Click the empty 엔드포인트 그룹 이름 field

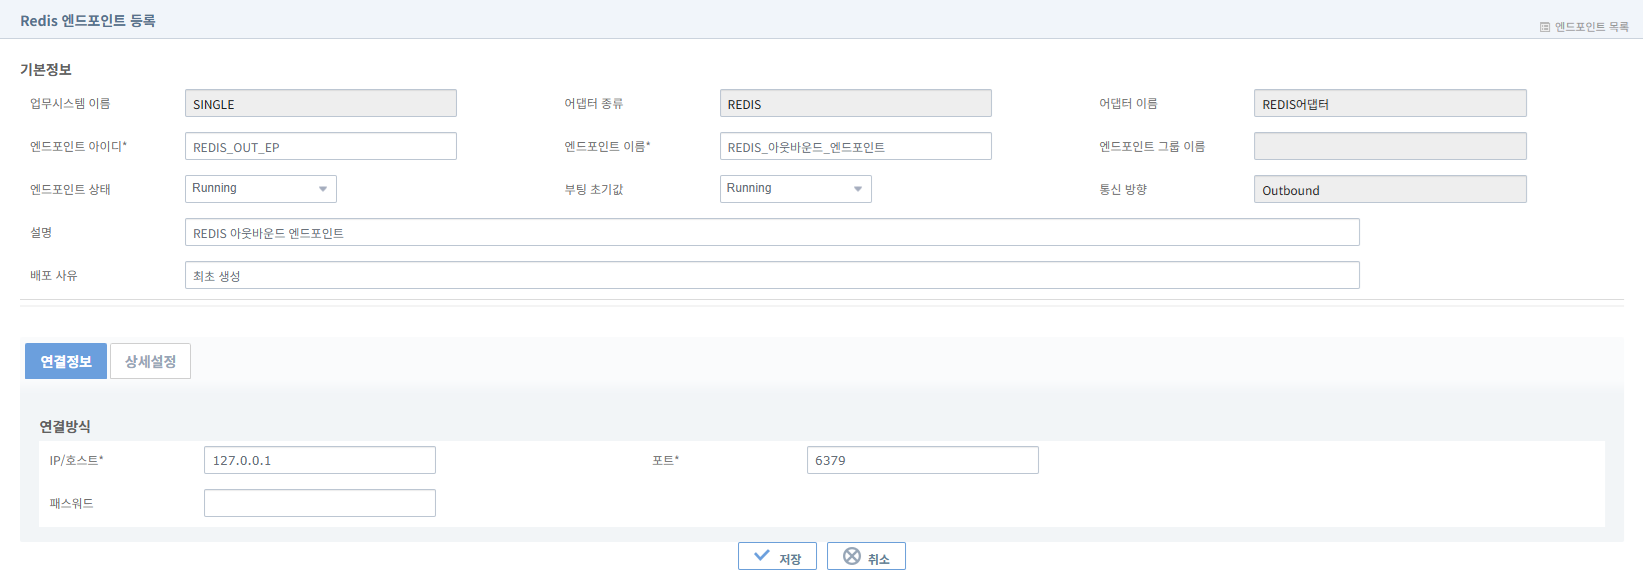click(1390, 146)
